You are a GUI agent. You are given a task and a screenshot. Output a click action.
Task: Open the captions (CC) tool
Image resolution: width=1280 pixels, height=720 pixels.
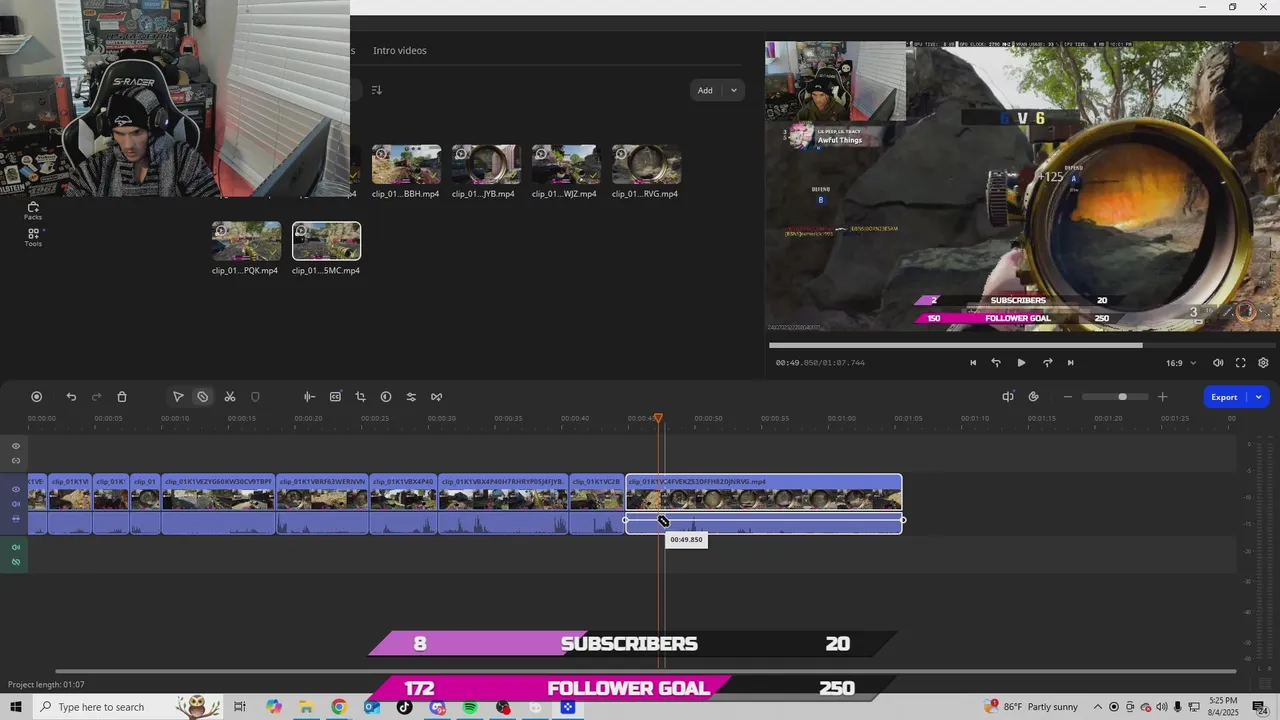[335, 397]
